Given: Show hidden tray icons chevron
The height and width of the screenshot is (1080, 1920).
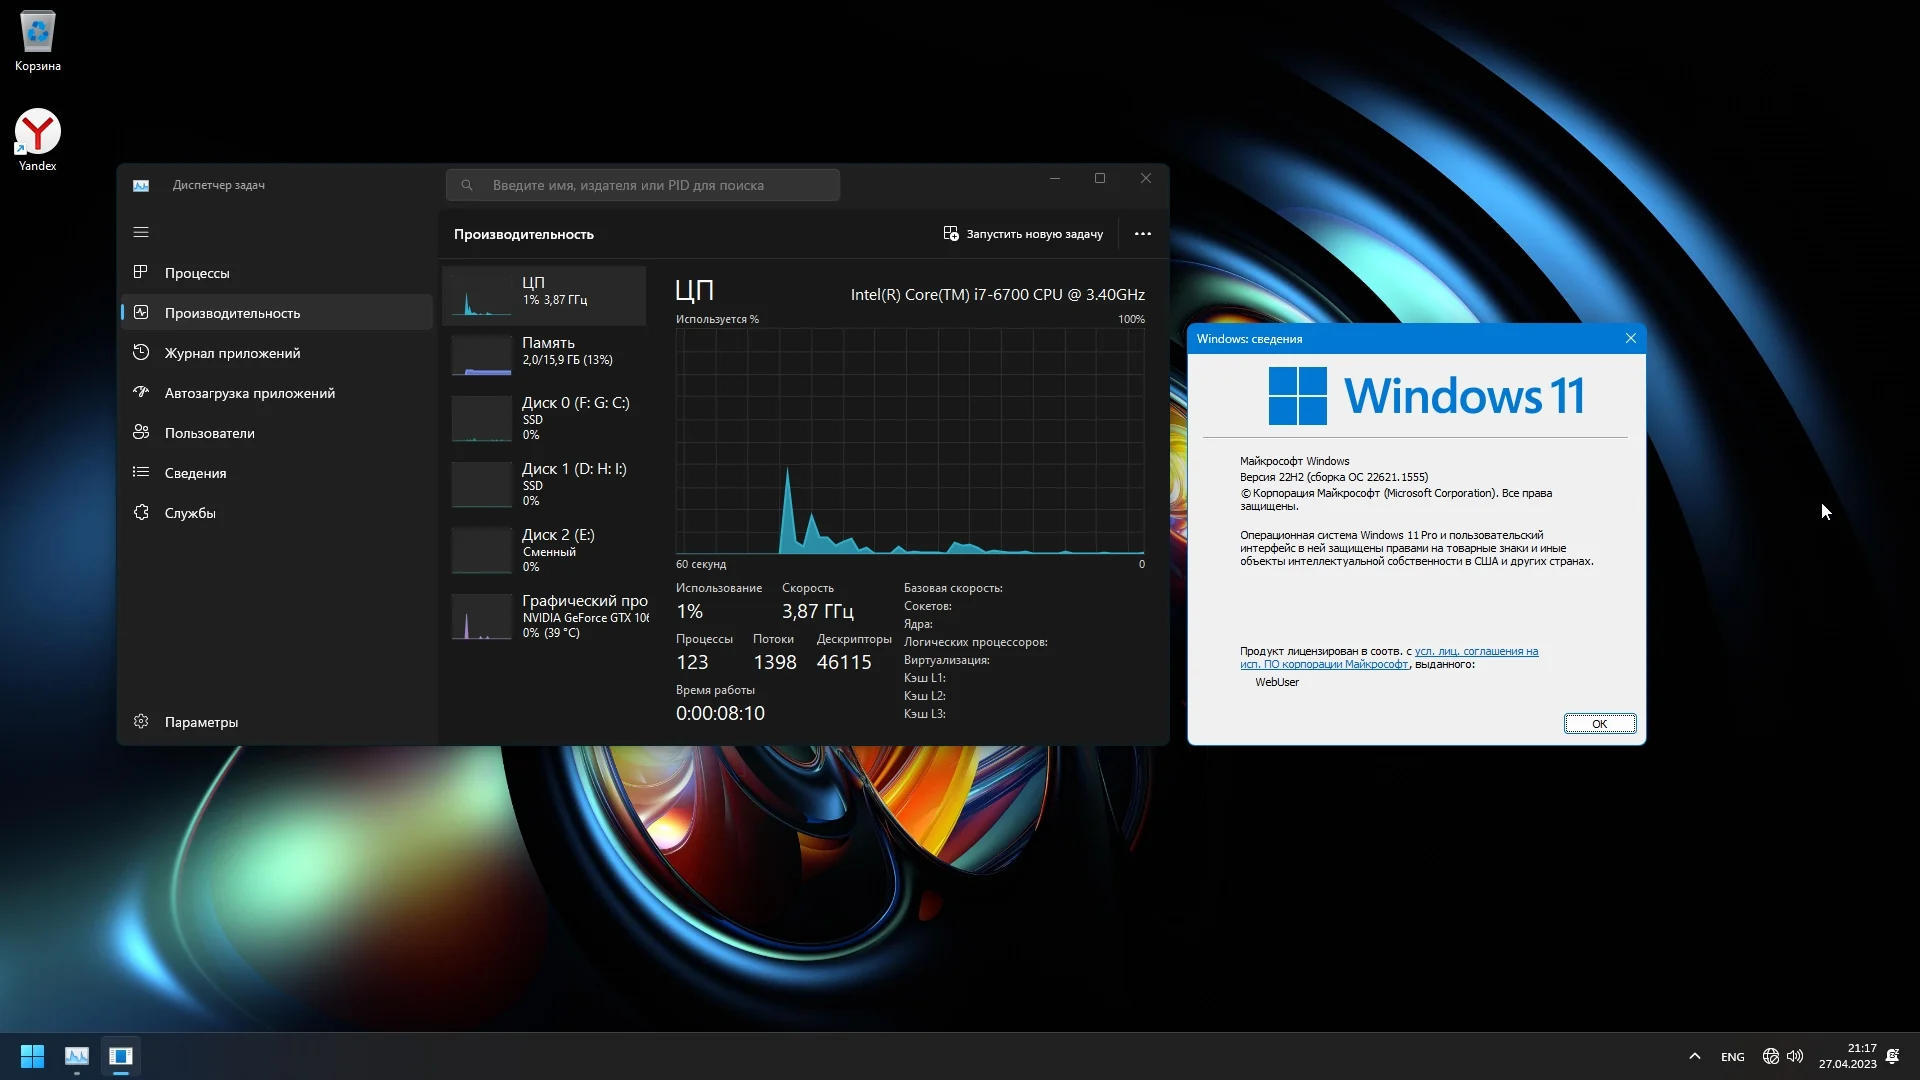Looking at the screenshot, I should [x=1694, y=1056].
